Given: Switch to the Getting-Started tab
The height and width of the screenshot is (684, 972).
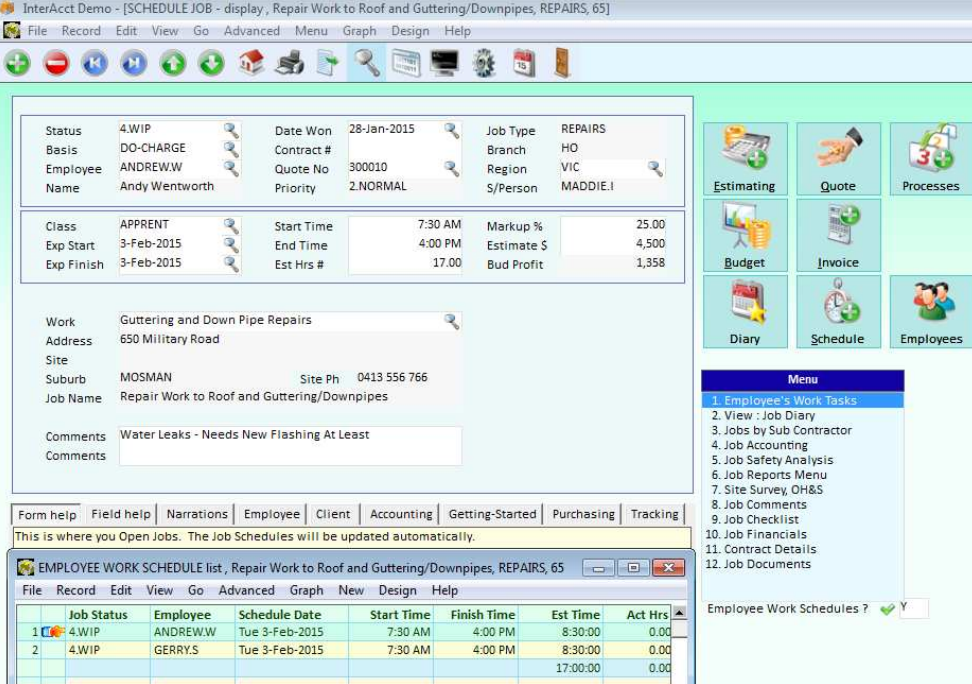Looking at the screenshot, I should (492, 514).
